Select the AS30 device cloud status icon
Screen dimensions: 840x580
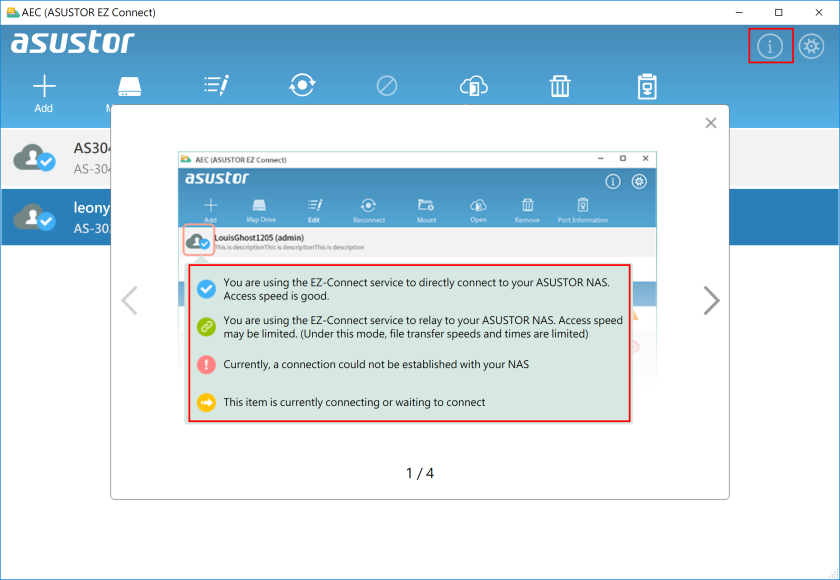pyautogui.click(x=34, y=157)
